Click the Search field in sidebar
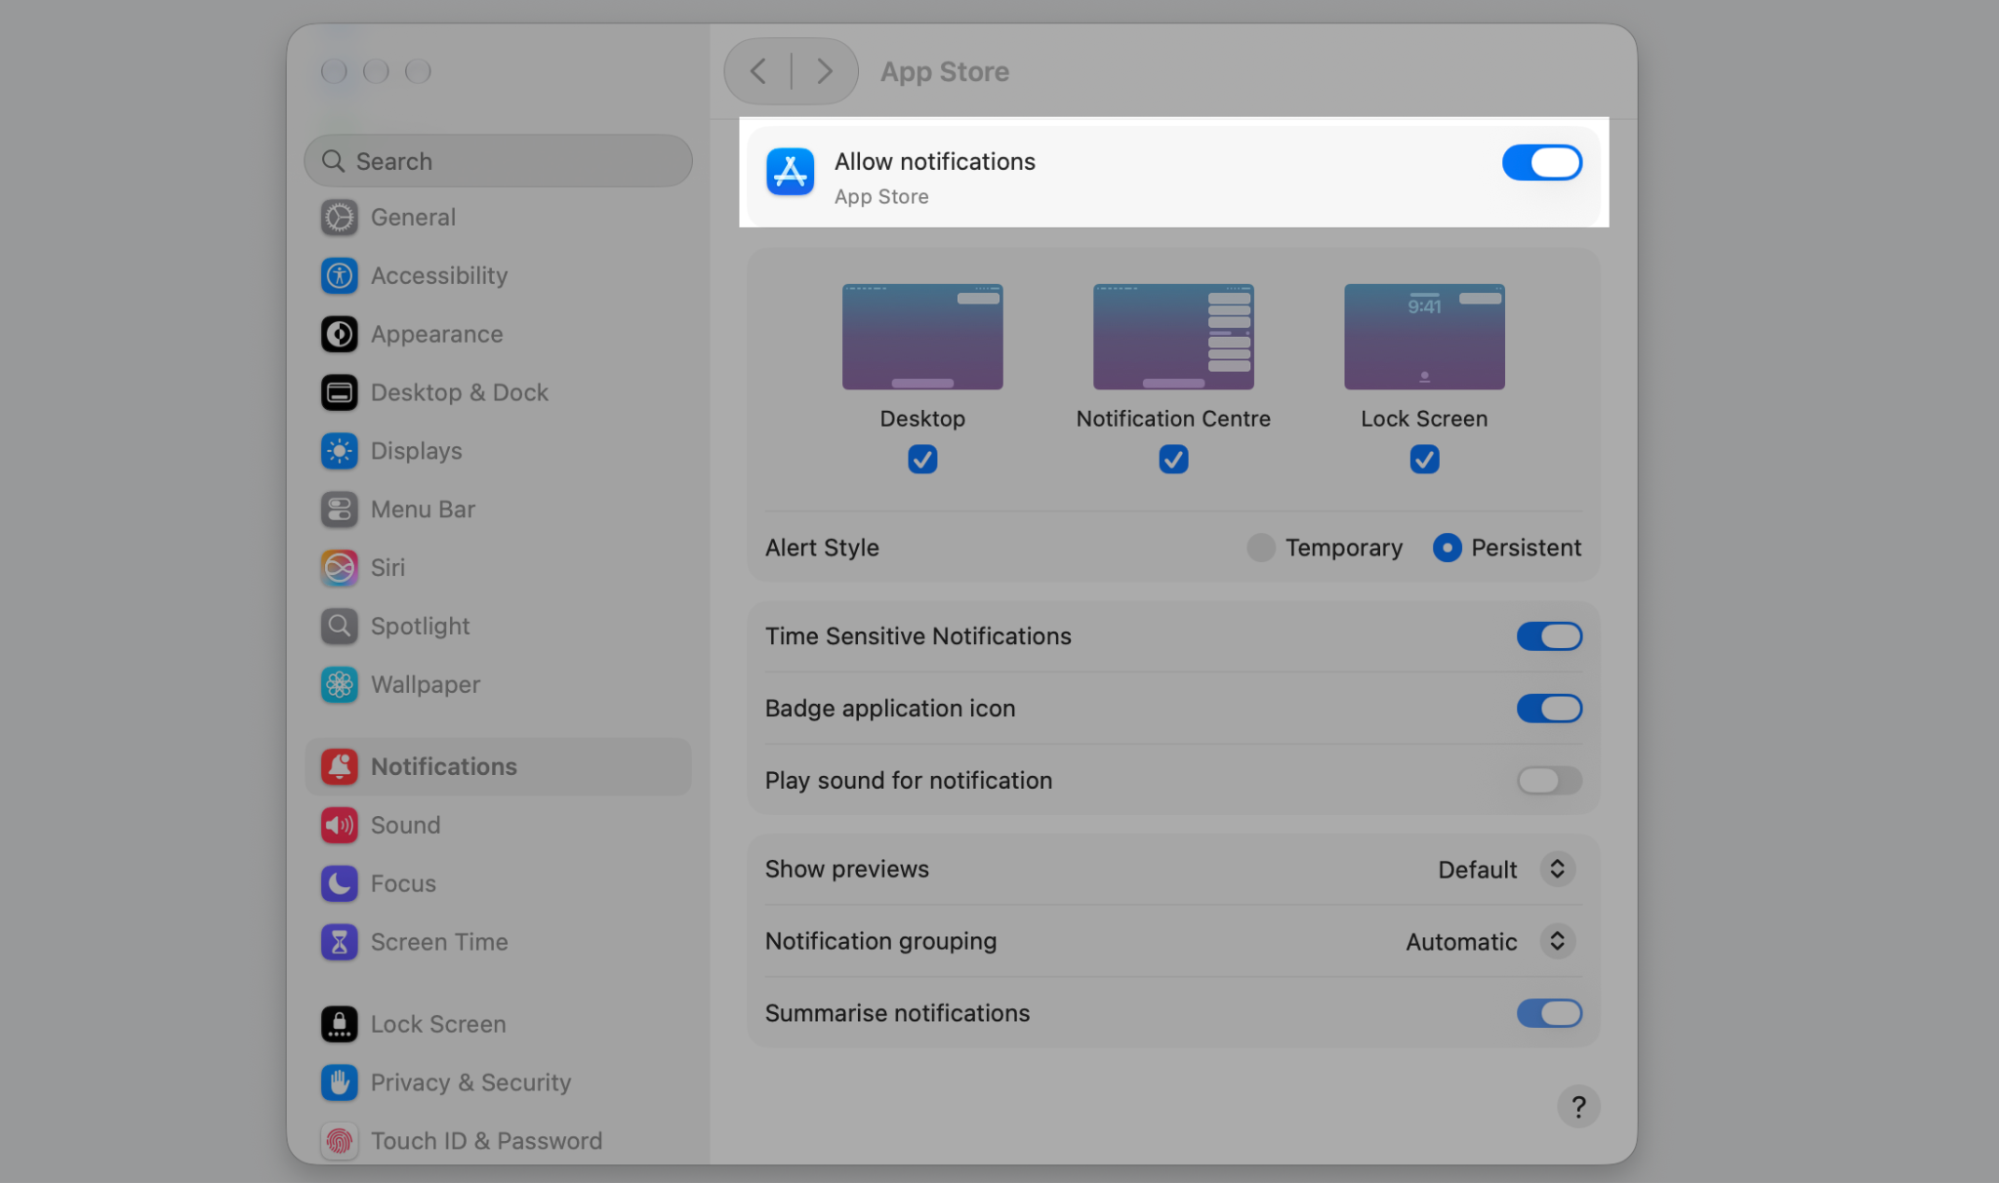Viewport: 1999px width, 1184px height. (x=498, y=161)
